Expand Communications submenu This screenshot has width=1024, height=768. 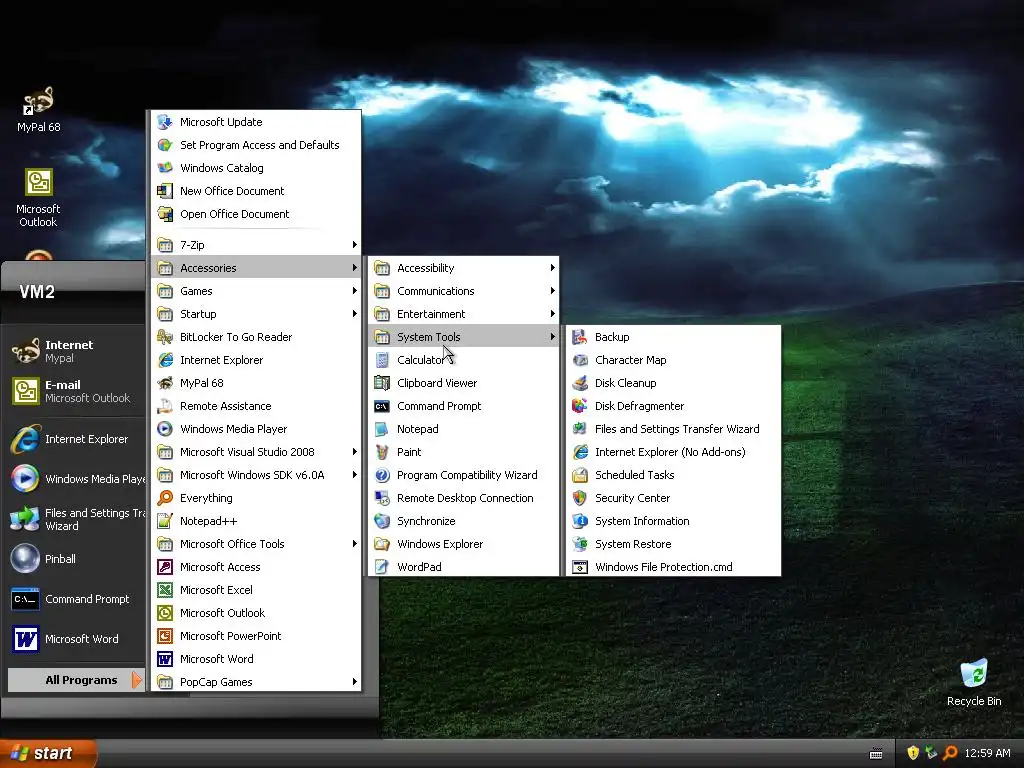[464, 291]
